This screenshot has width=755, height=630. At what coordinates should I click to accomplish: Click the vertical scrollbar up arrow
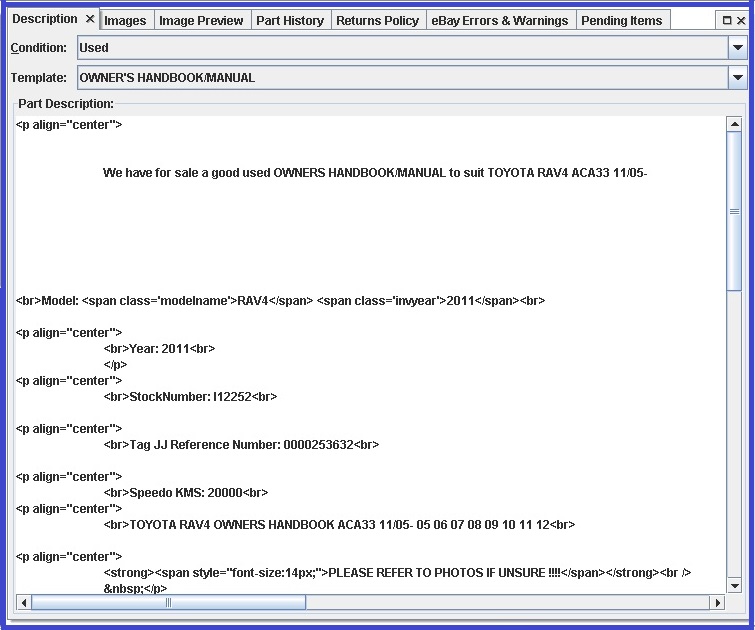coord(734,124)
